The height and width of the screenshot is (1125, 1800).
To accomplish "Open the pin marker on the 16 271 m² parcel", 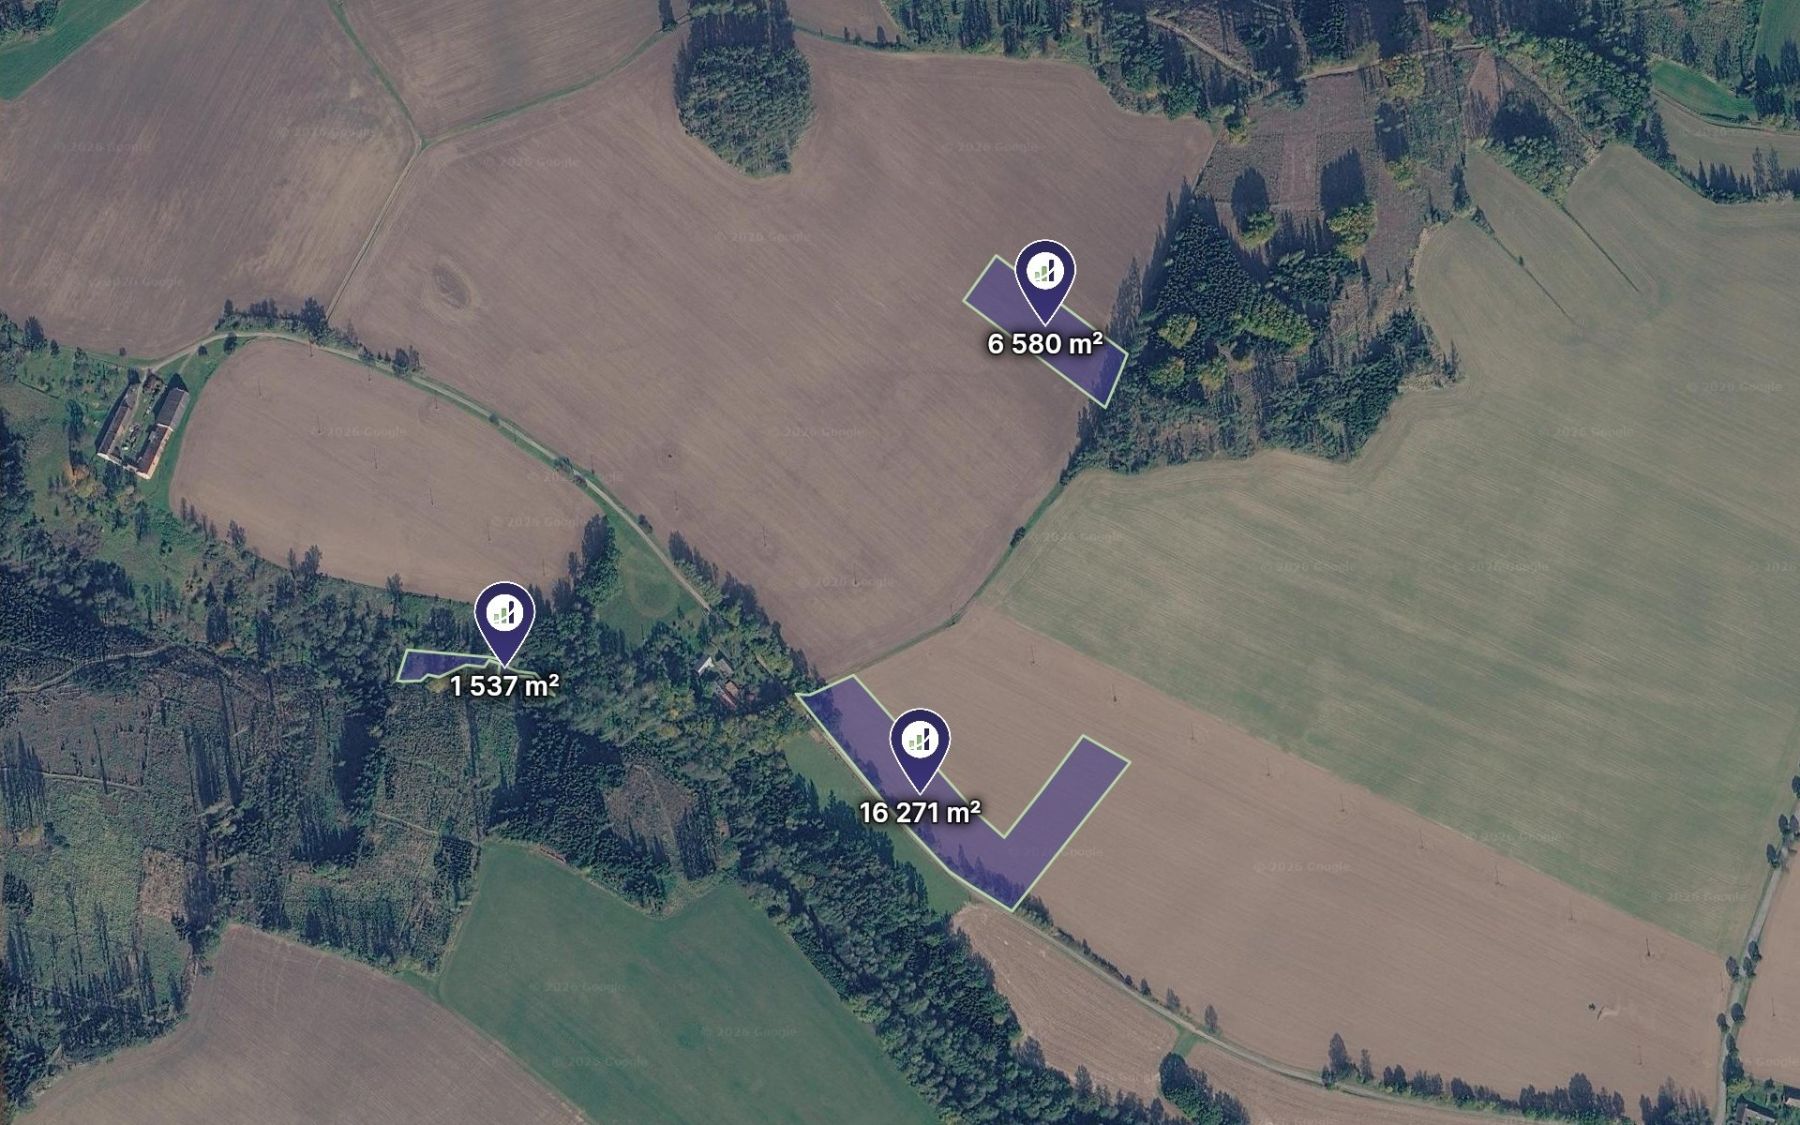I will (x=919, y=746).
